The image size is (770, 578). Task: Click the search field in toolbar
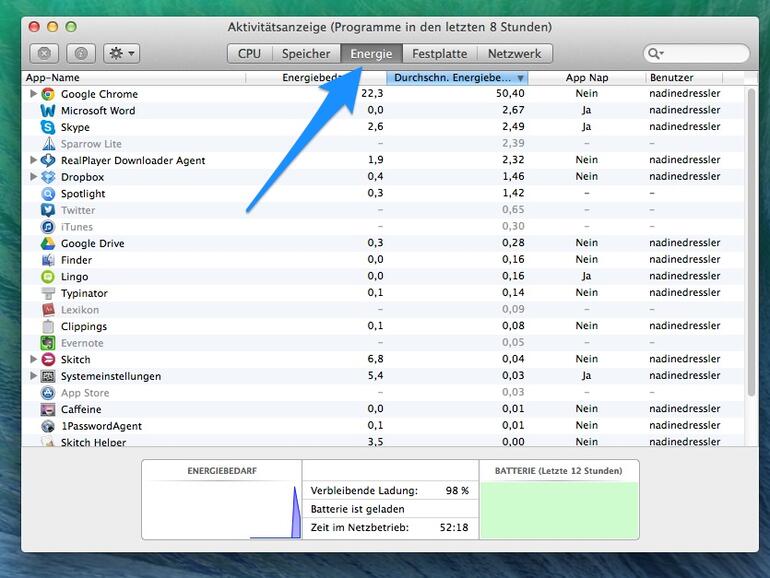tap(702, 54)
